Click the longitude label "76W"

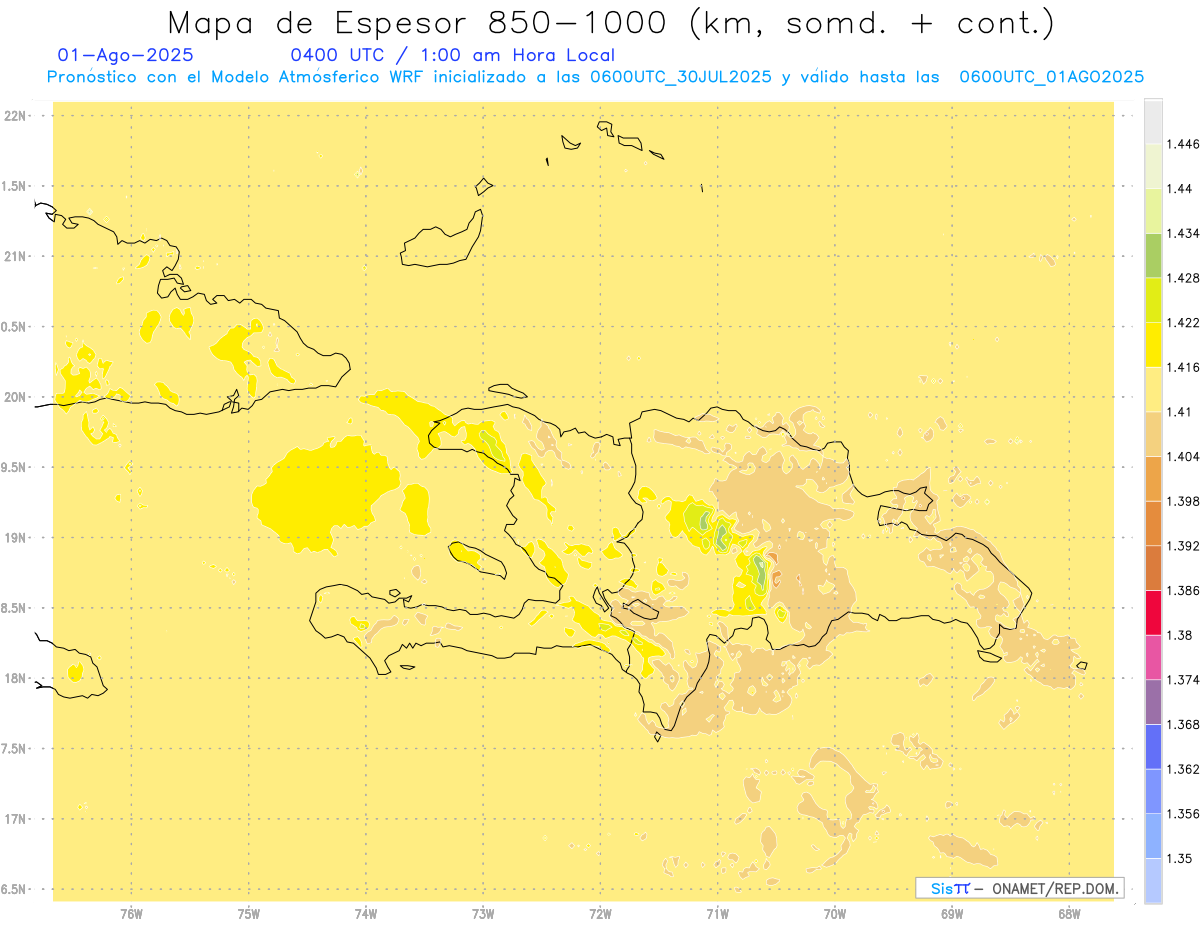click(131, 914)
